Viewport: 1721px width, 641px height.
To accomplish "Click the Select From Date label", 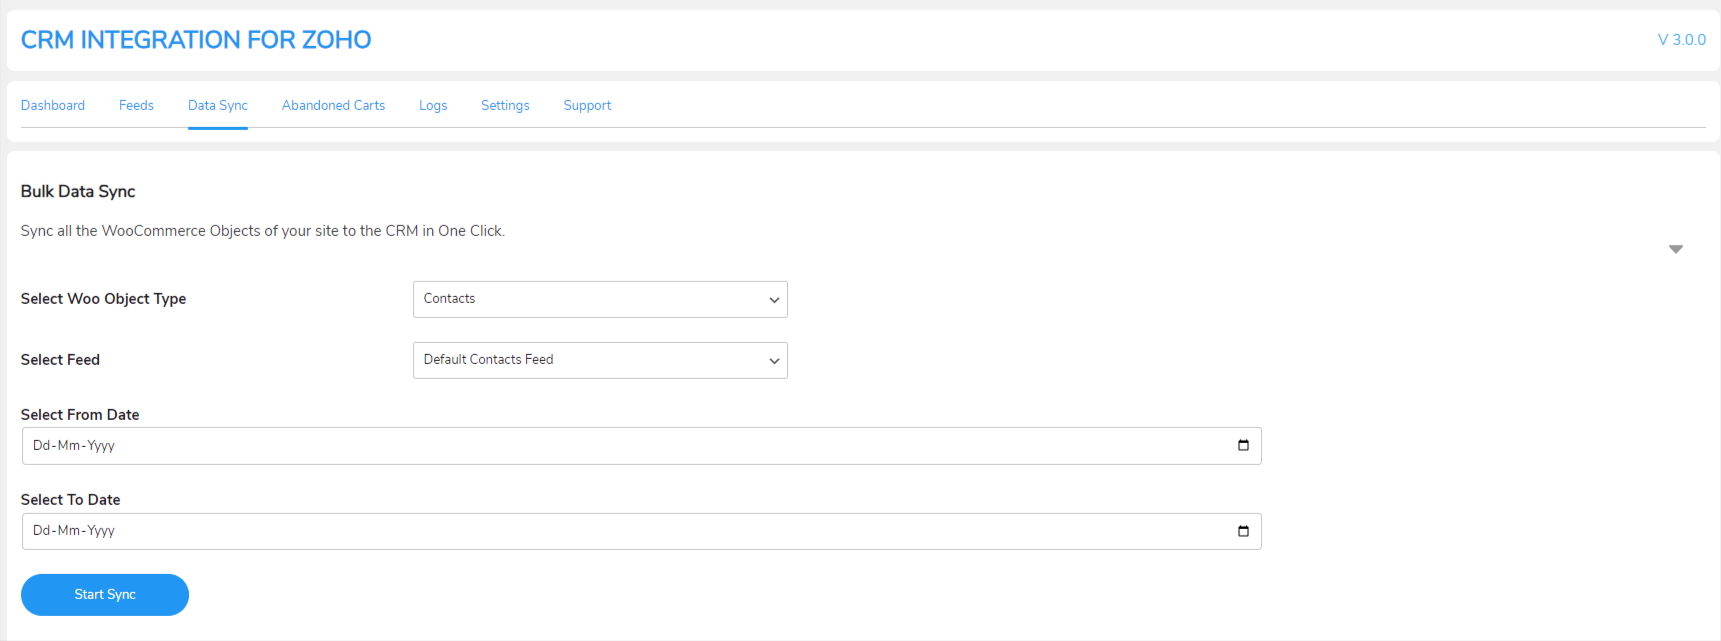I will coord(80,415).
